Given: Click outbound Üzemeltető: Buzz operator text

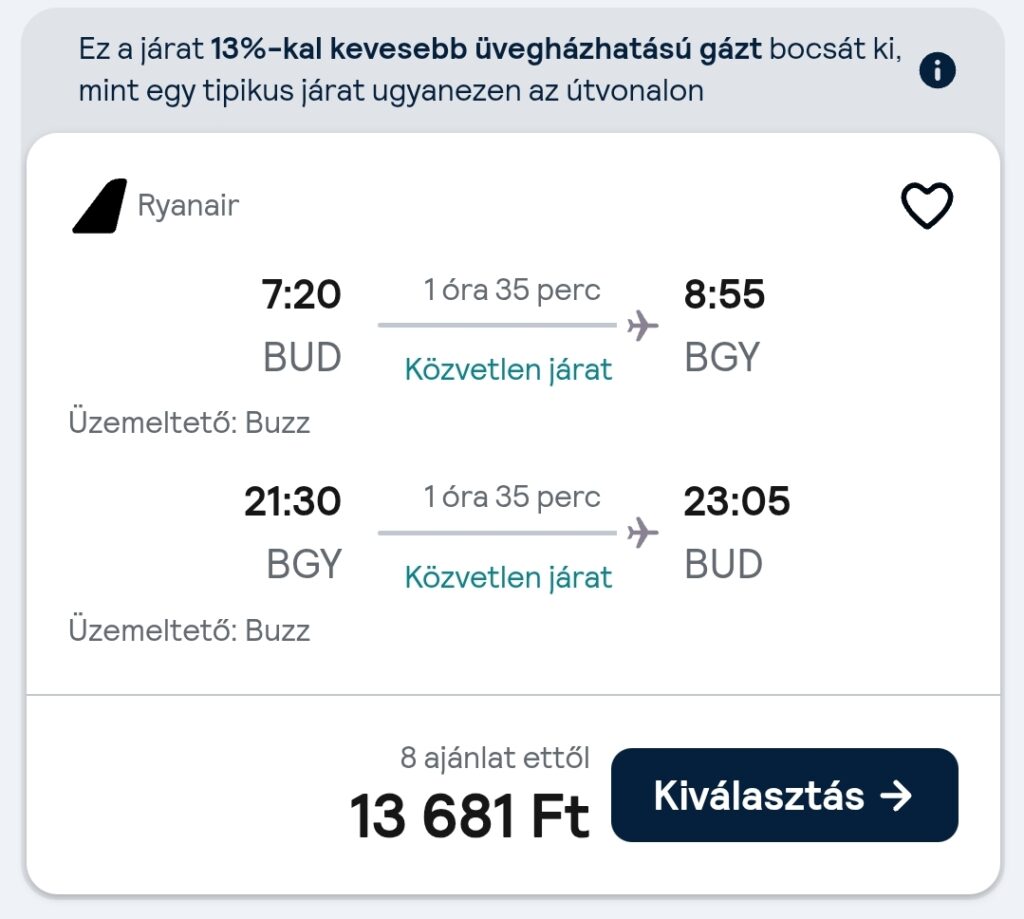Looking at the screenshot, I should 189,423.
